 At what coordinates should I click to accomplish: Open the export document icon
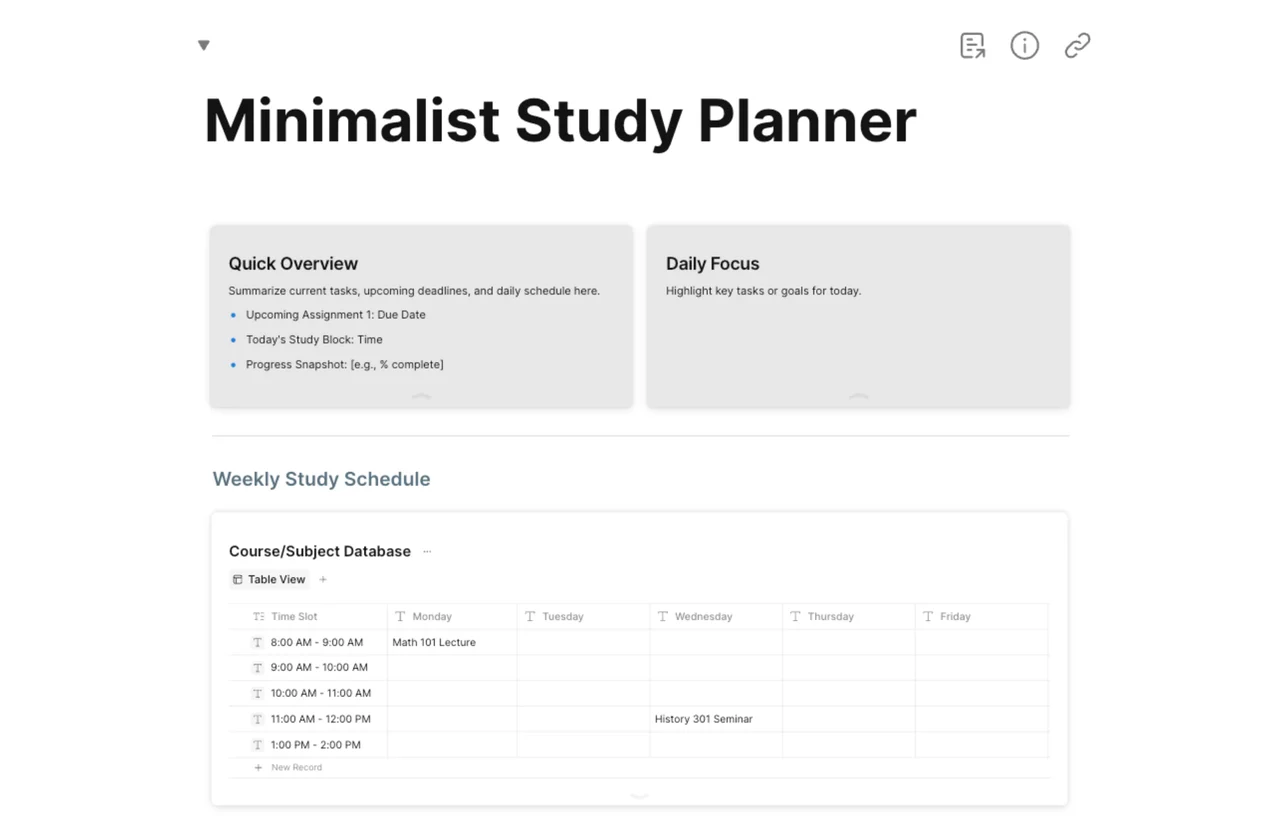coord(972,45)
